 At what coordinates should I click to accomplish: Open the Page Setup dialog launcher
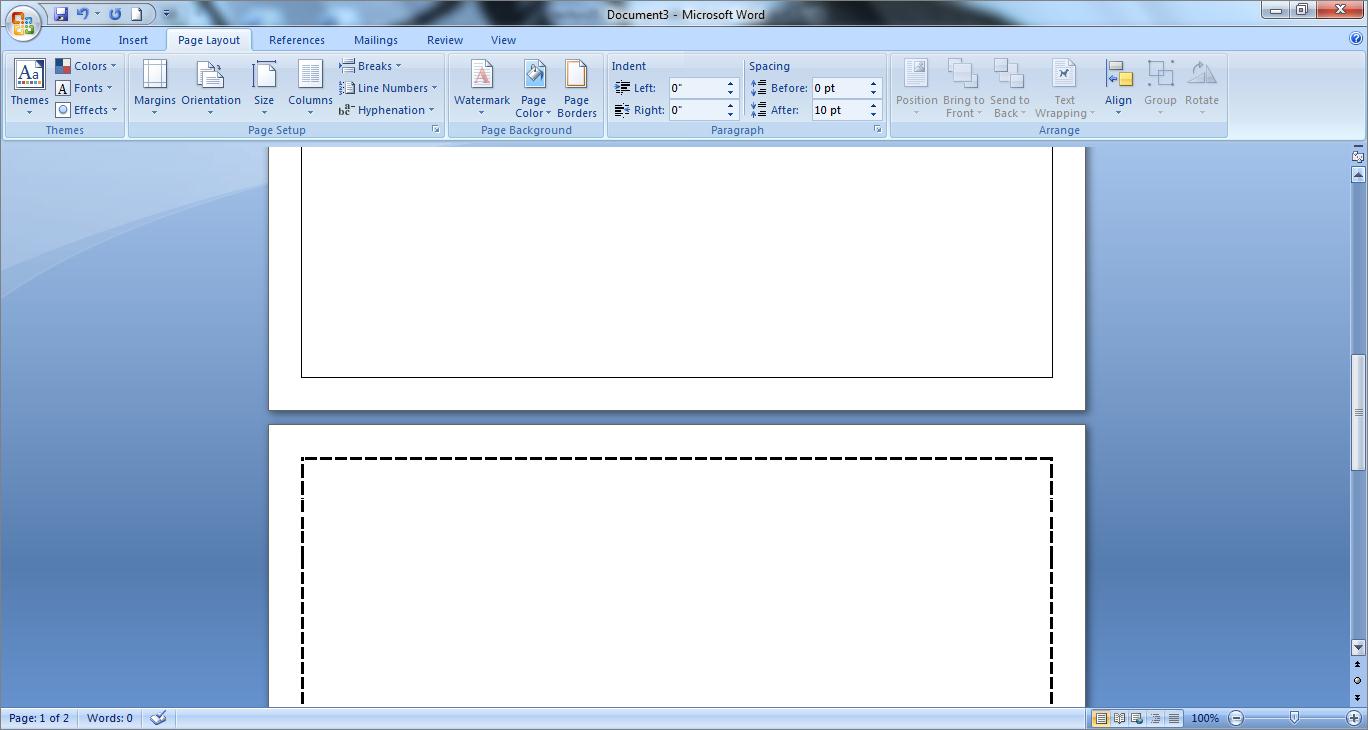click(x=436, y=130)
